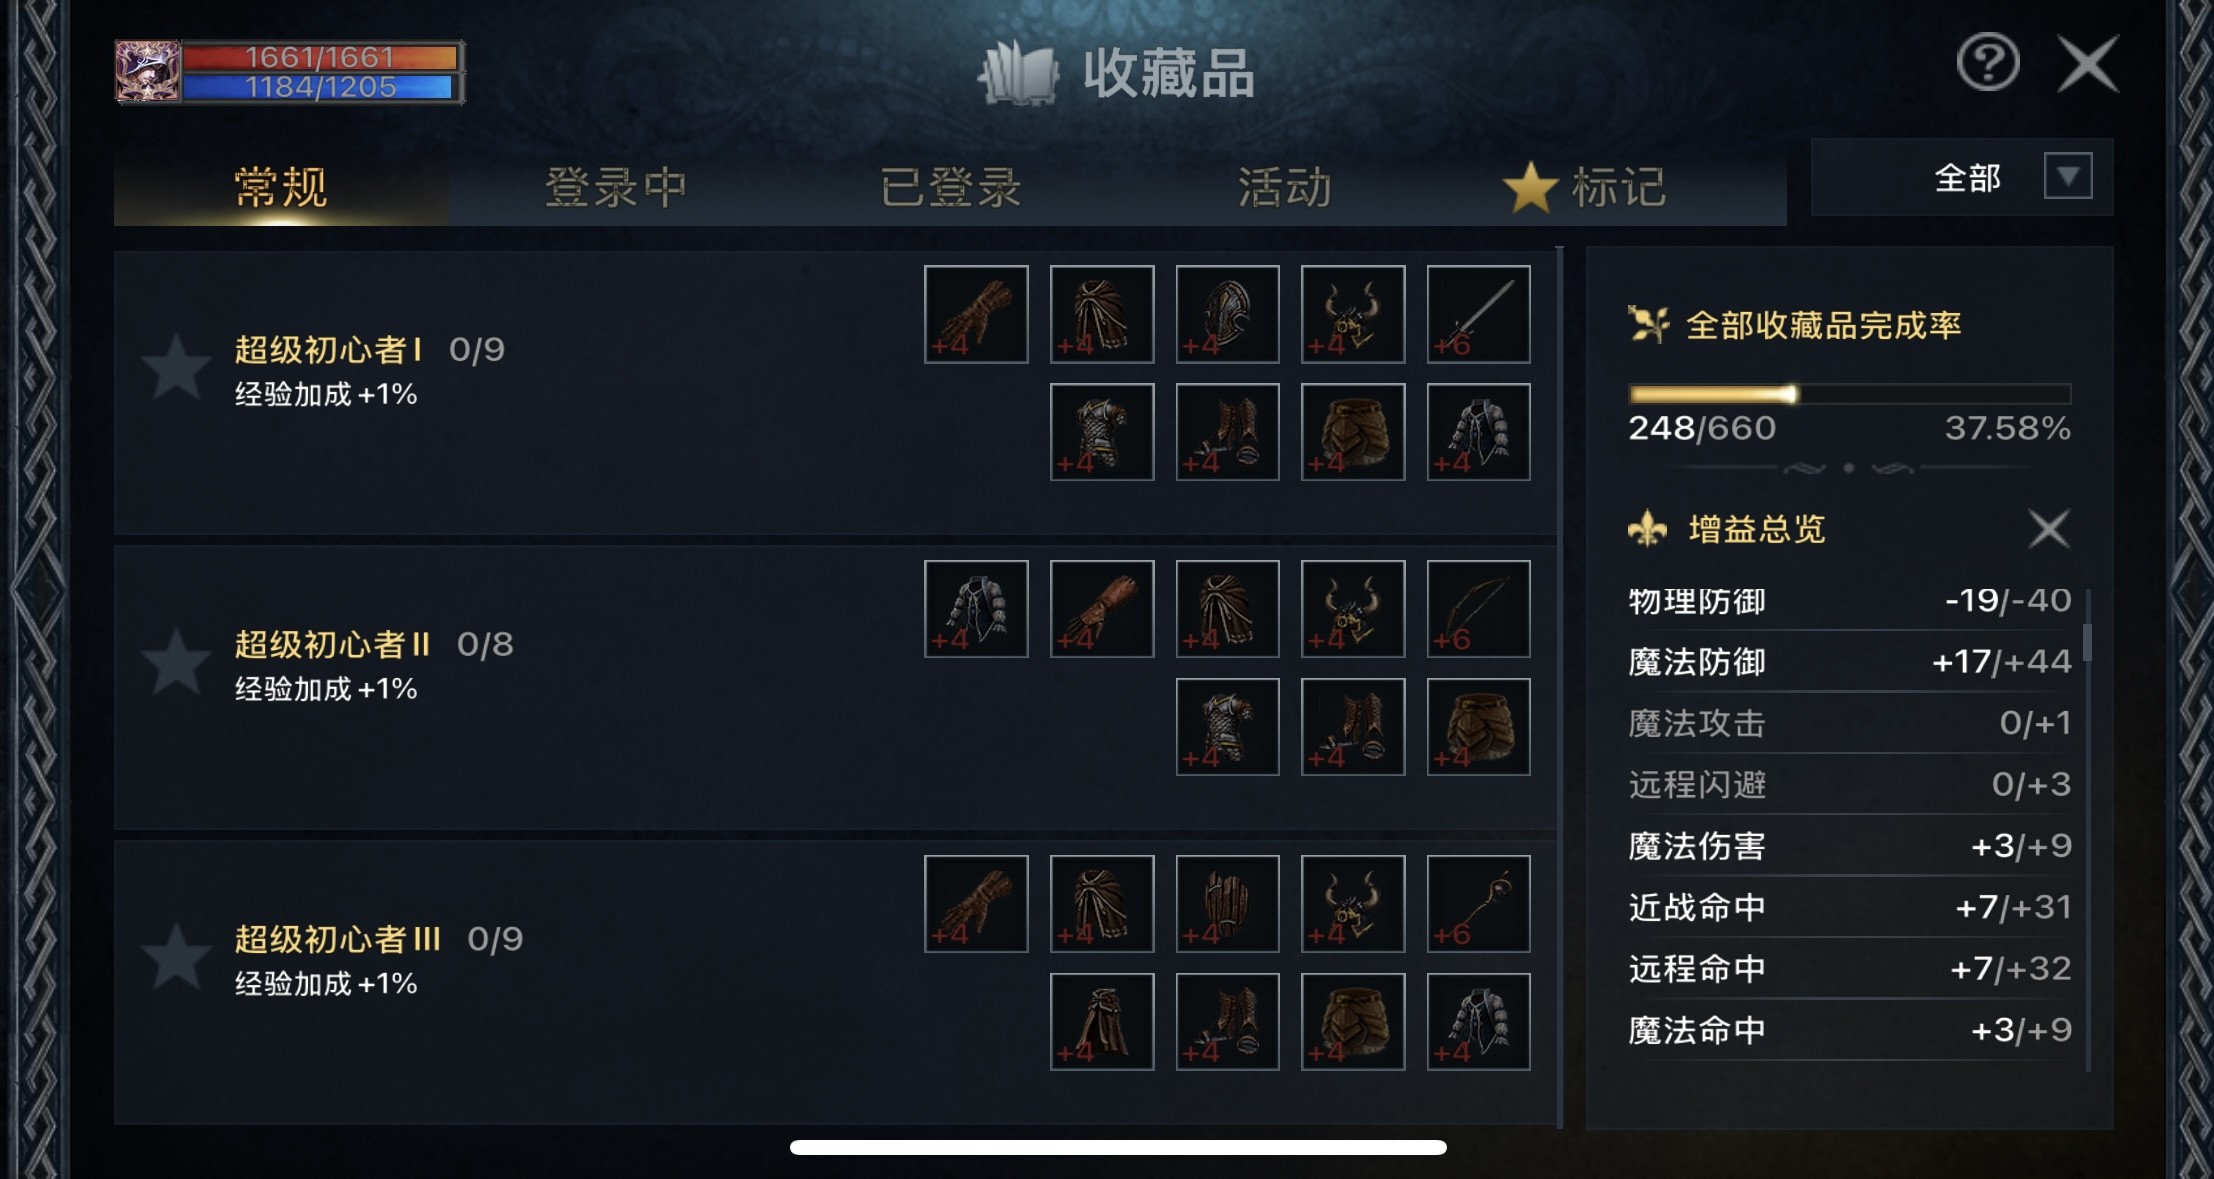This screenshot has width=2214, height=1179.
Task: Select the robe icon in 超级初心者 III bottom row
Action: pos(1102,1021)
